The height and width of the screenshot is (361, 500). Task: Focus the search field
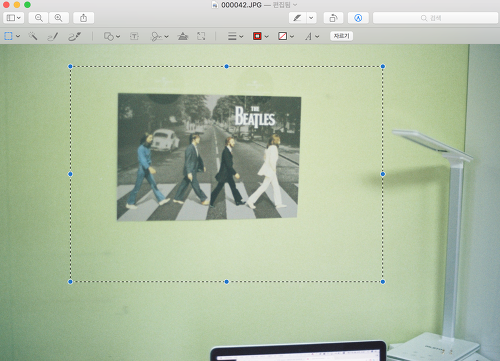[435, 18]
